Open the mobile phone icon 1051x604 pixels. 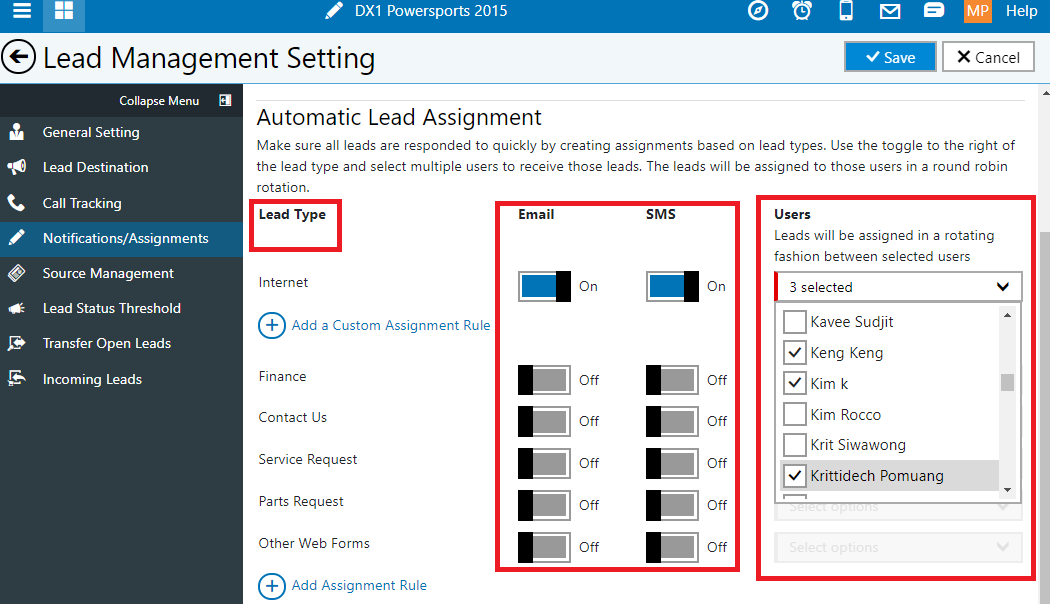[846, 11]
